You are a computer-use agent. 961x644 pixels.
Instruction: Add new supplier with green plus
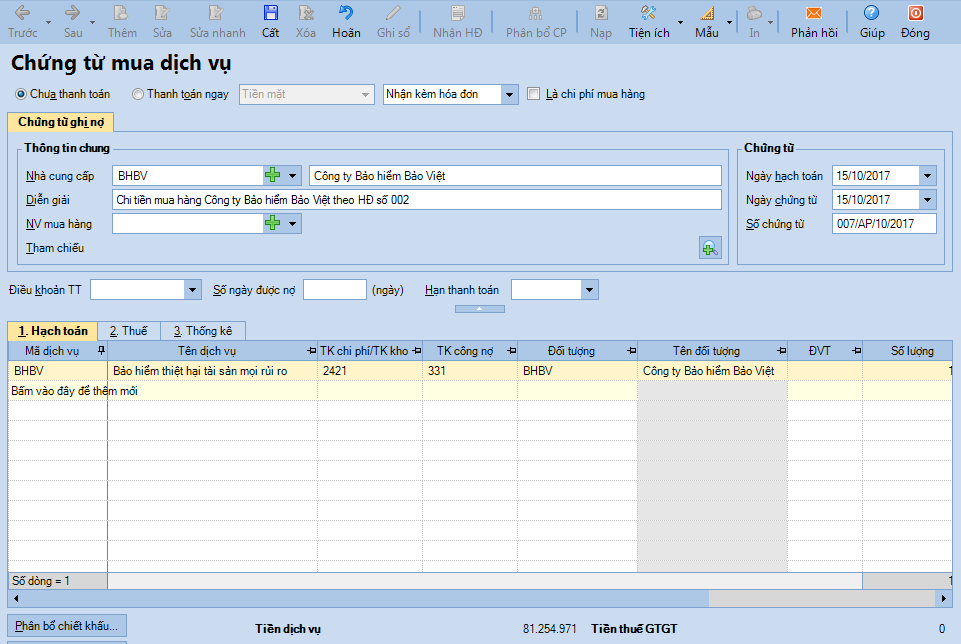click(x=273, y=175)
